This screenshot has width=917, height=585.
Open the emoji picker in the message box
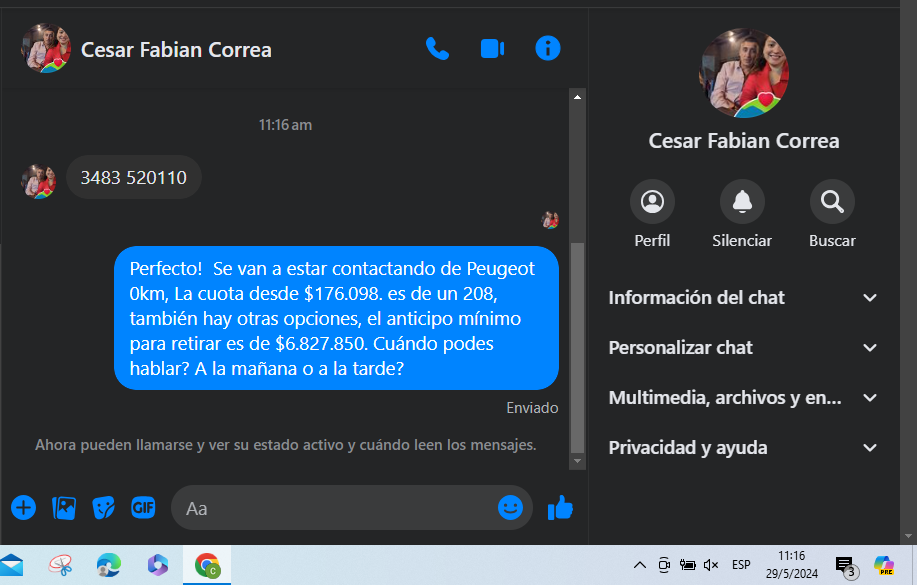pos(510,507)
